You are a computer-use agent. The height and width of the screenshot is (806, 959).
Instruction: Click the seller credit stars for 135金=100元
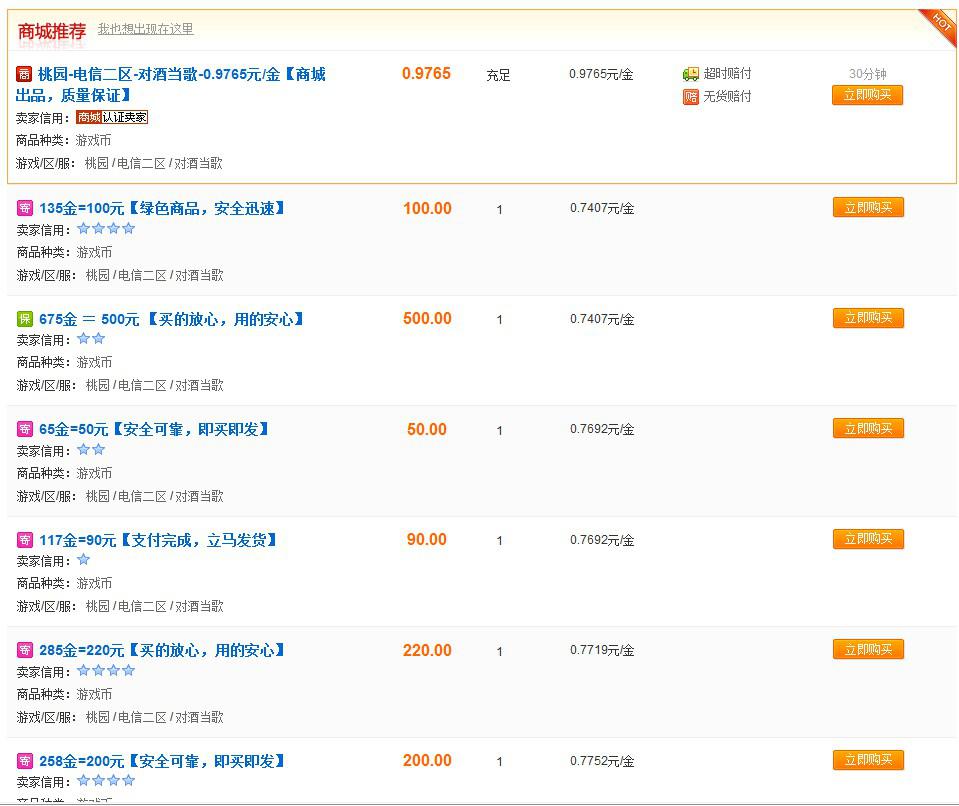click(106, 229)
